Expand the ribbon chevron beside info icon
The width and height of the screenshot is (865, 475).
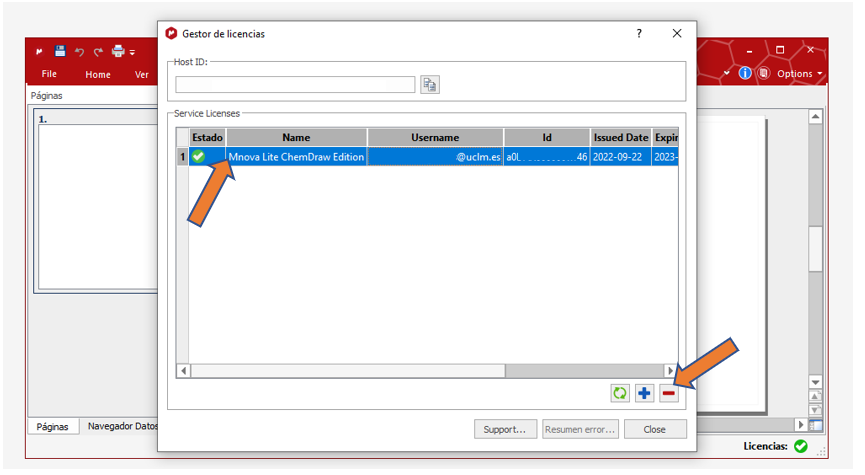(x=727, y=73)
